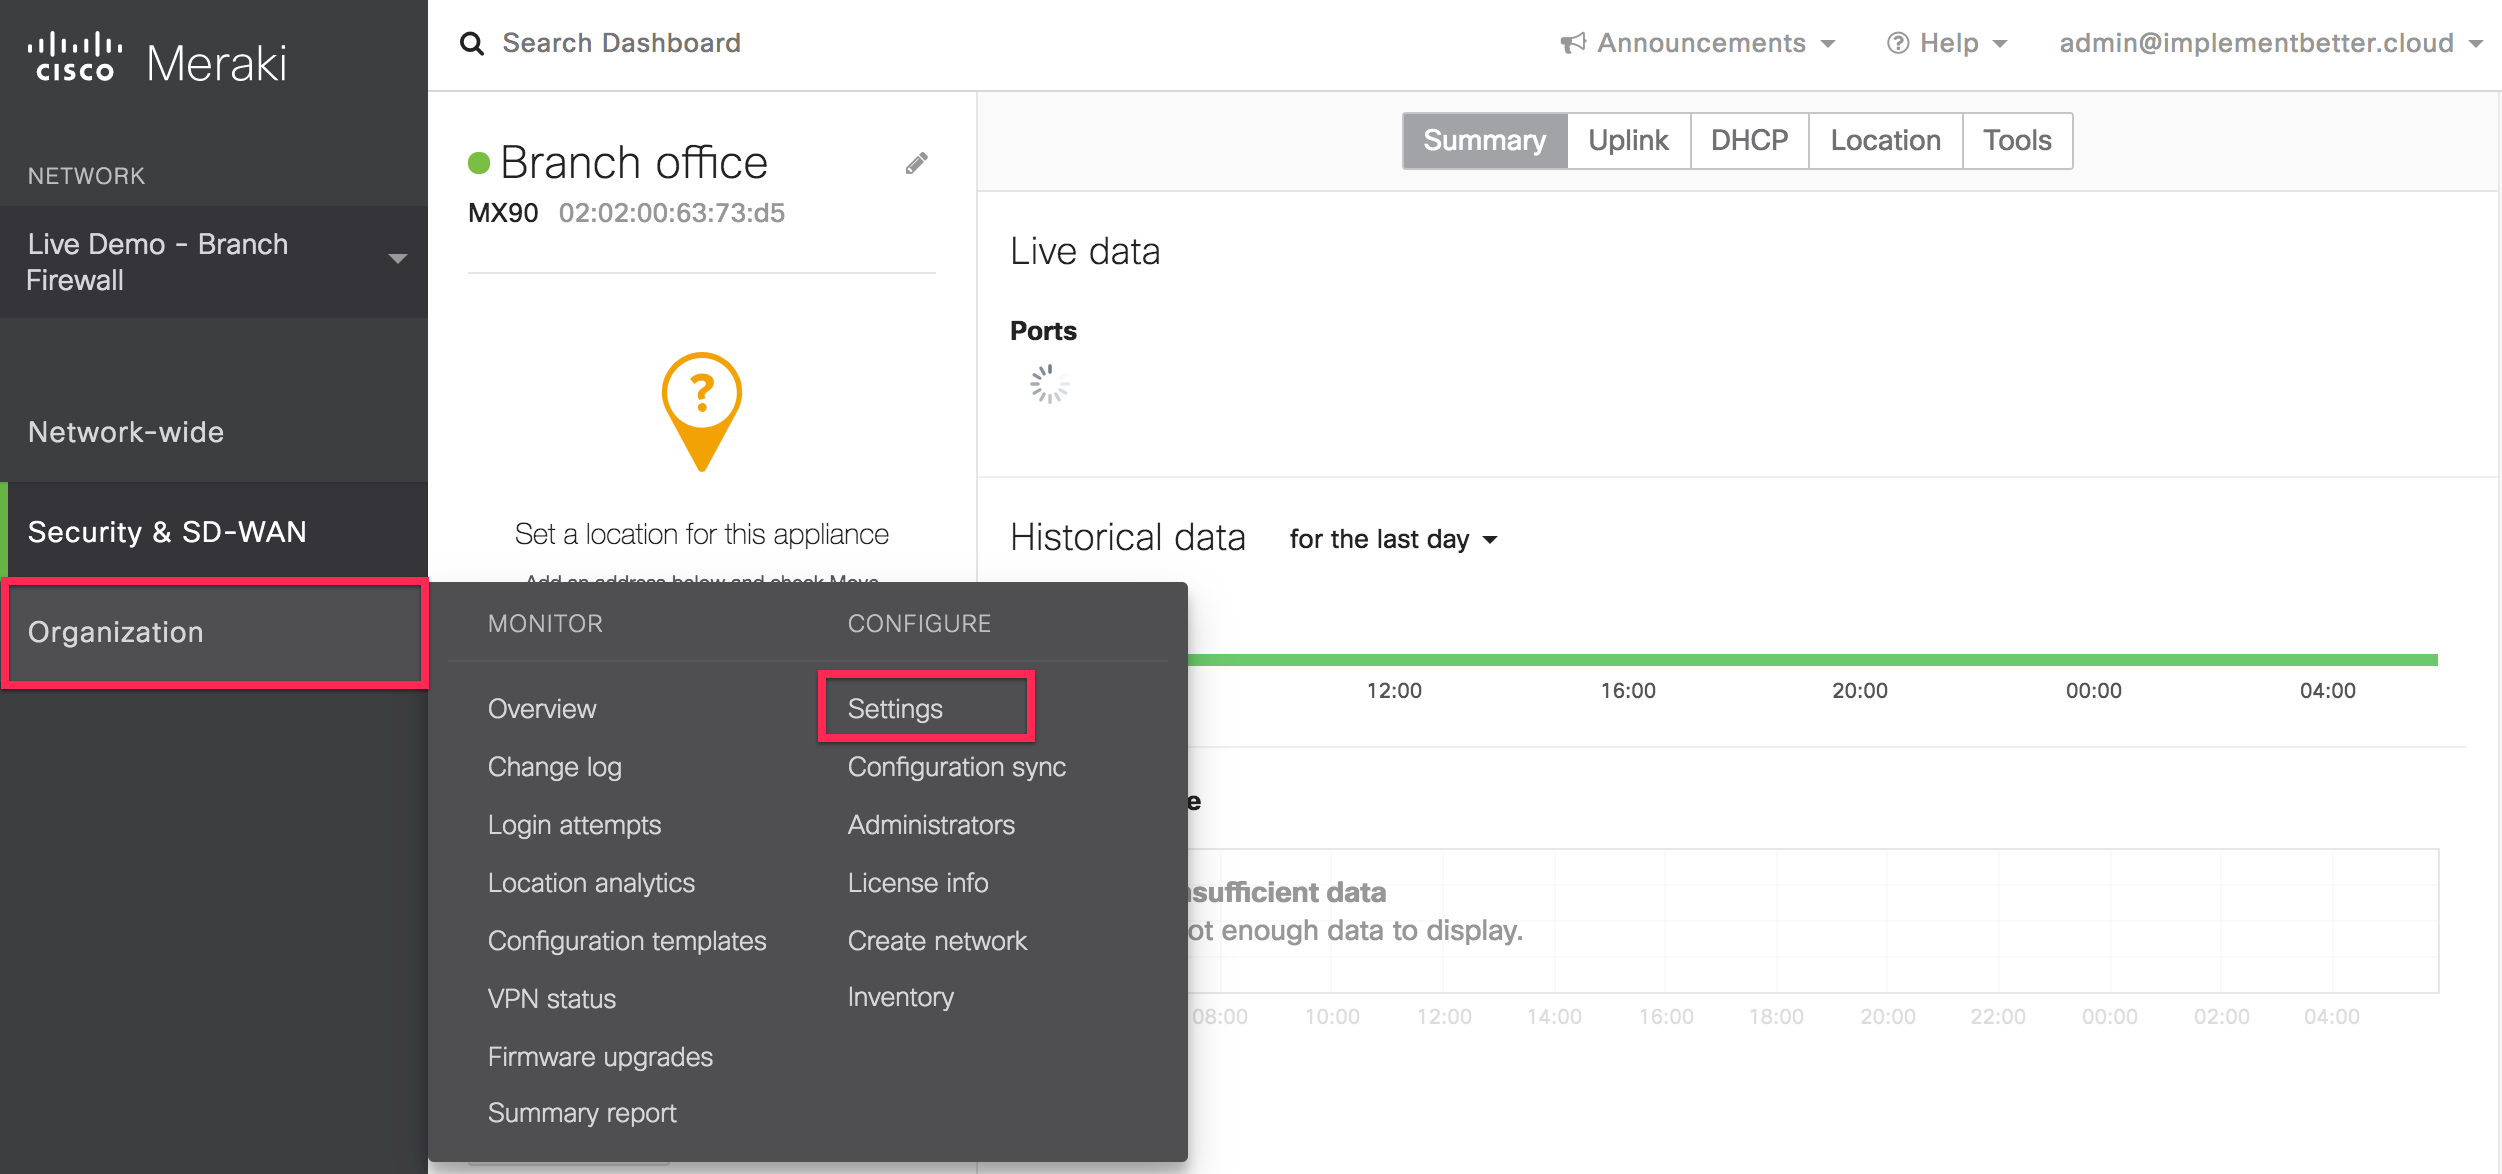Open the Network-wide section
The height and width of the screenshot is (1174, 2502).
pos(126,431)
